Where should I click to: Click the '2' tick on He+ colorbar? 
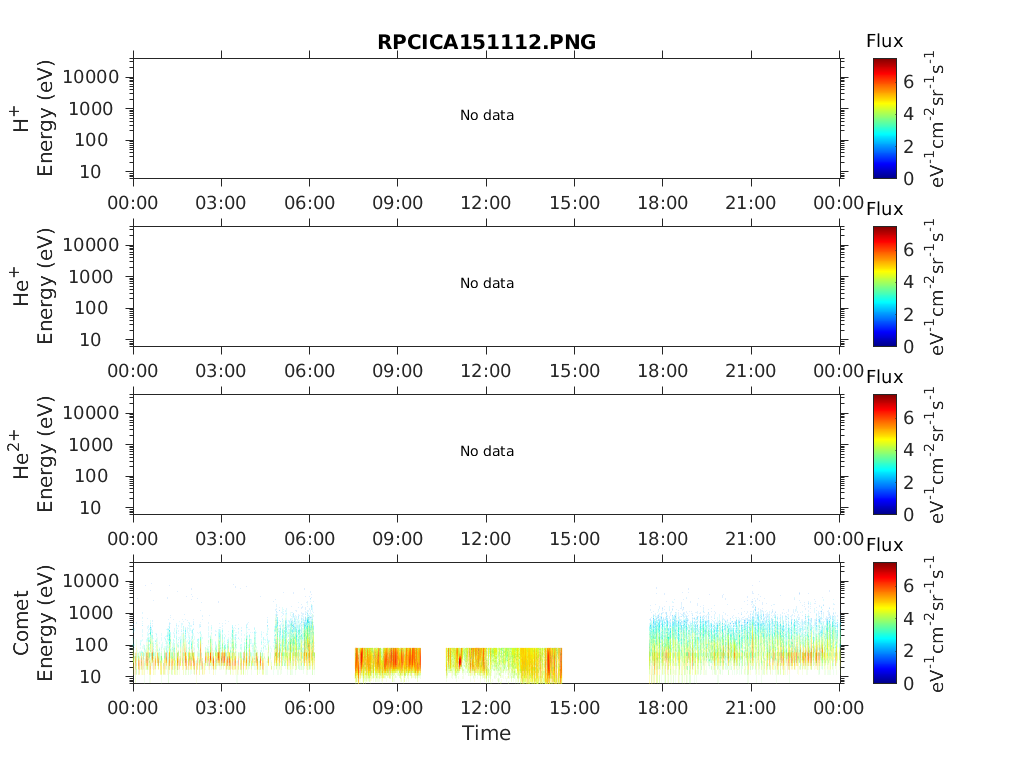click(908, 314)
